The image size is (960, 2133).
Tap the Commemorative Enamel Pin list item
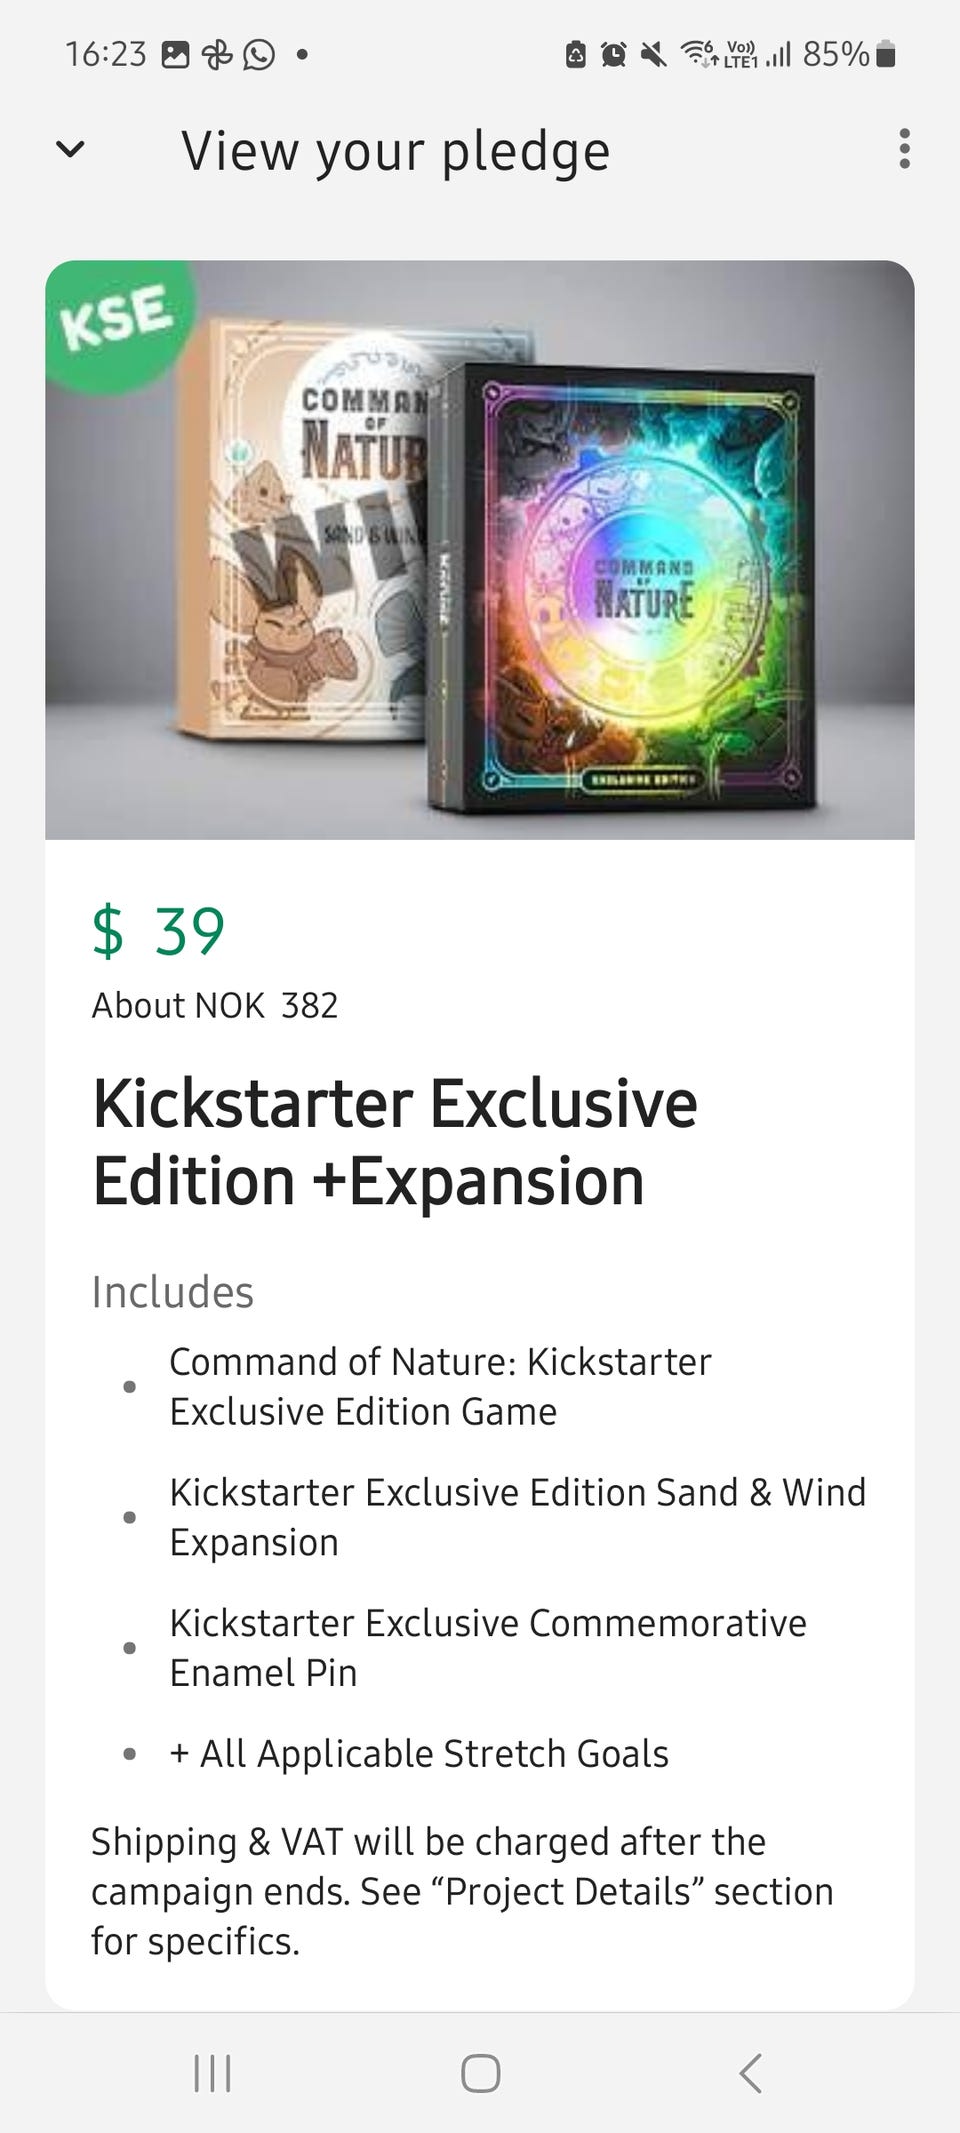(x=487, y=1647)
